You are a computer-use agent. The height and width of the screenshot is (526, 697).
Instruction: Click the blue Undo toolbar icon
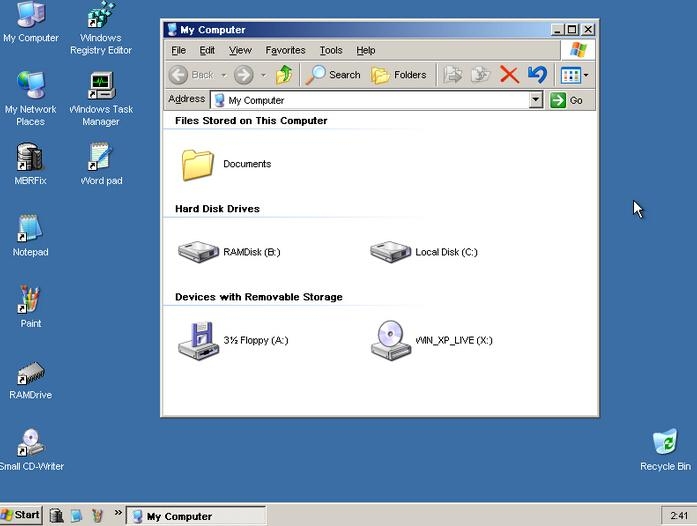click(x=537, y=75)
